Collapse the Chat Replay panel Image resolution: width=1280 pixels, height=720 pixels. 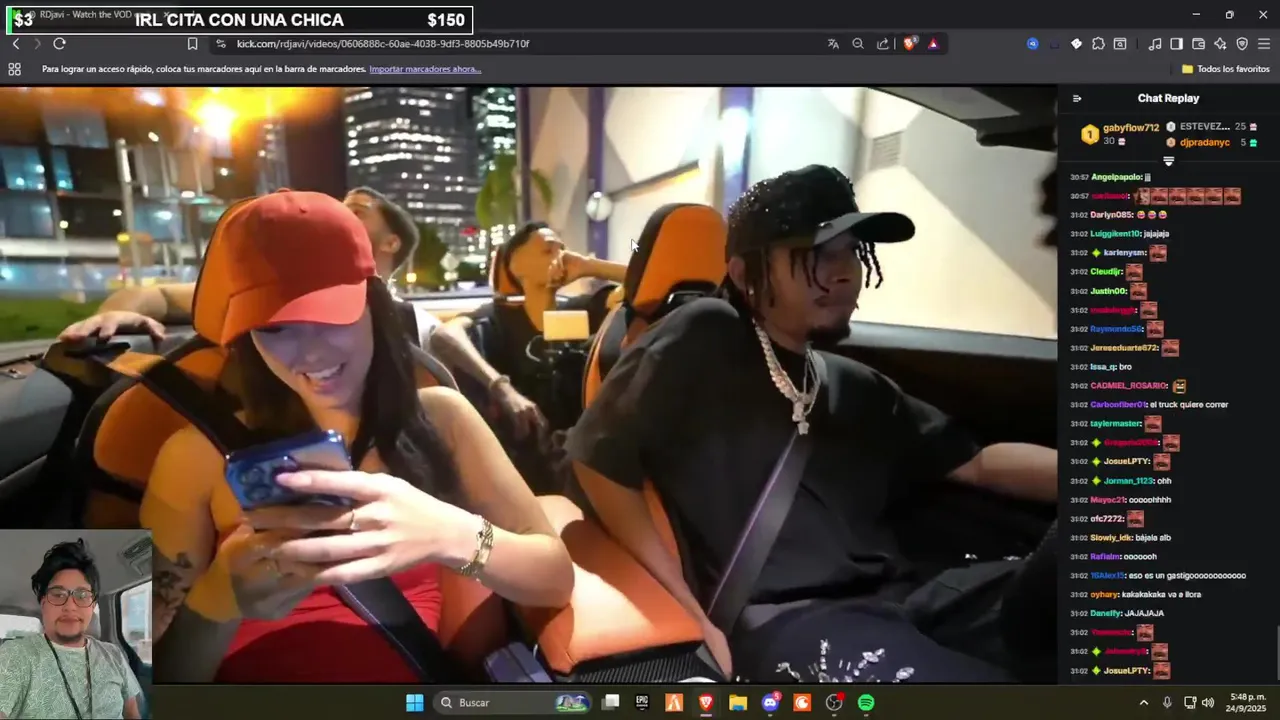tap(1076, 98)
